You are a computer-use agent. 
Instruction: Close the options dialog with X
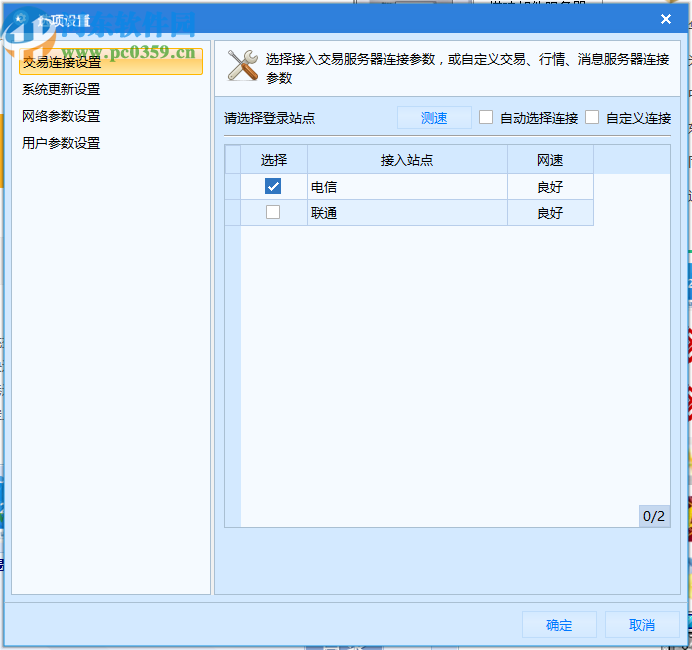point(666,19)
